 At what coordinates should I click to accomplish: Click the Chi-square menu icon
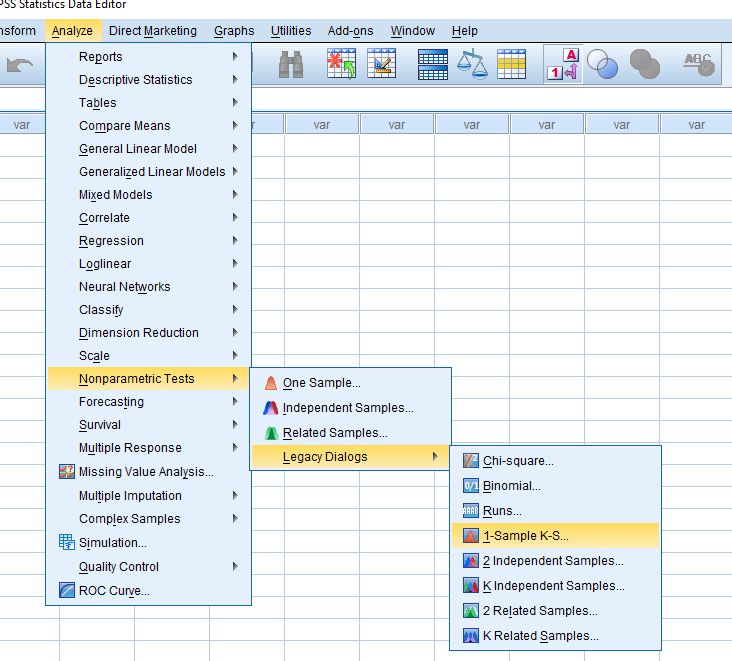471,461
